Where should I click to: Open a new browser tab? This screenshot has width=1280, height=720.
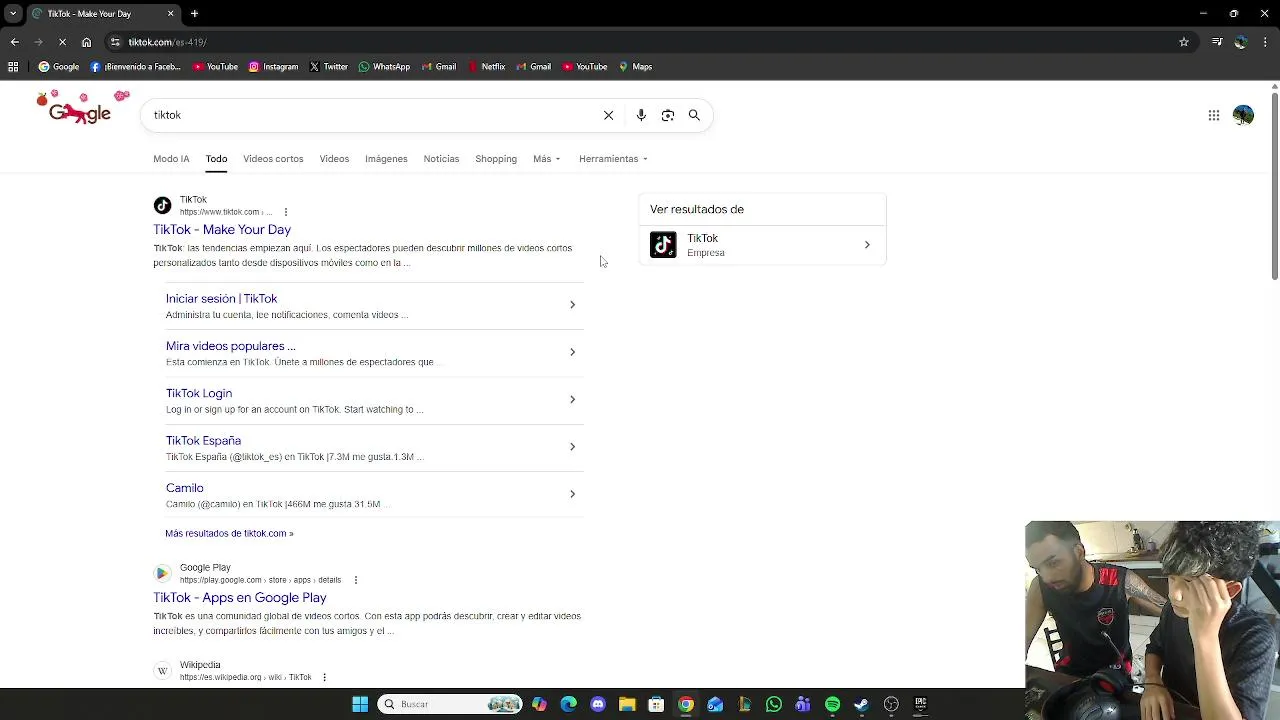pos(194,14)
